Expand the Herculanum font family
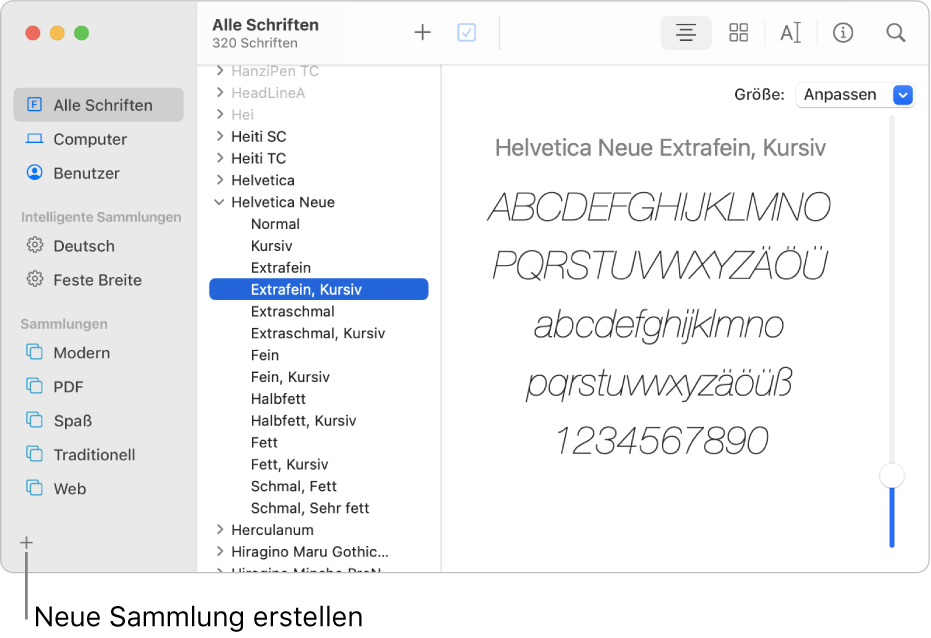 [220, 530]
